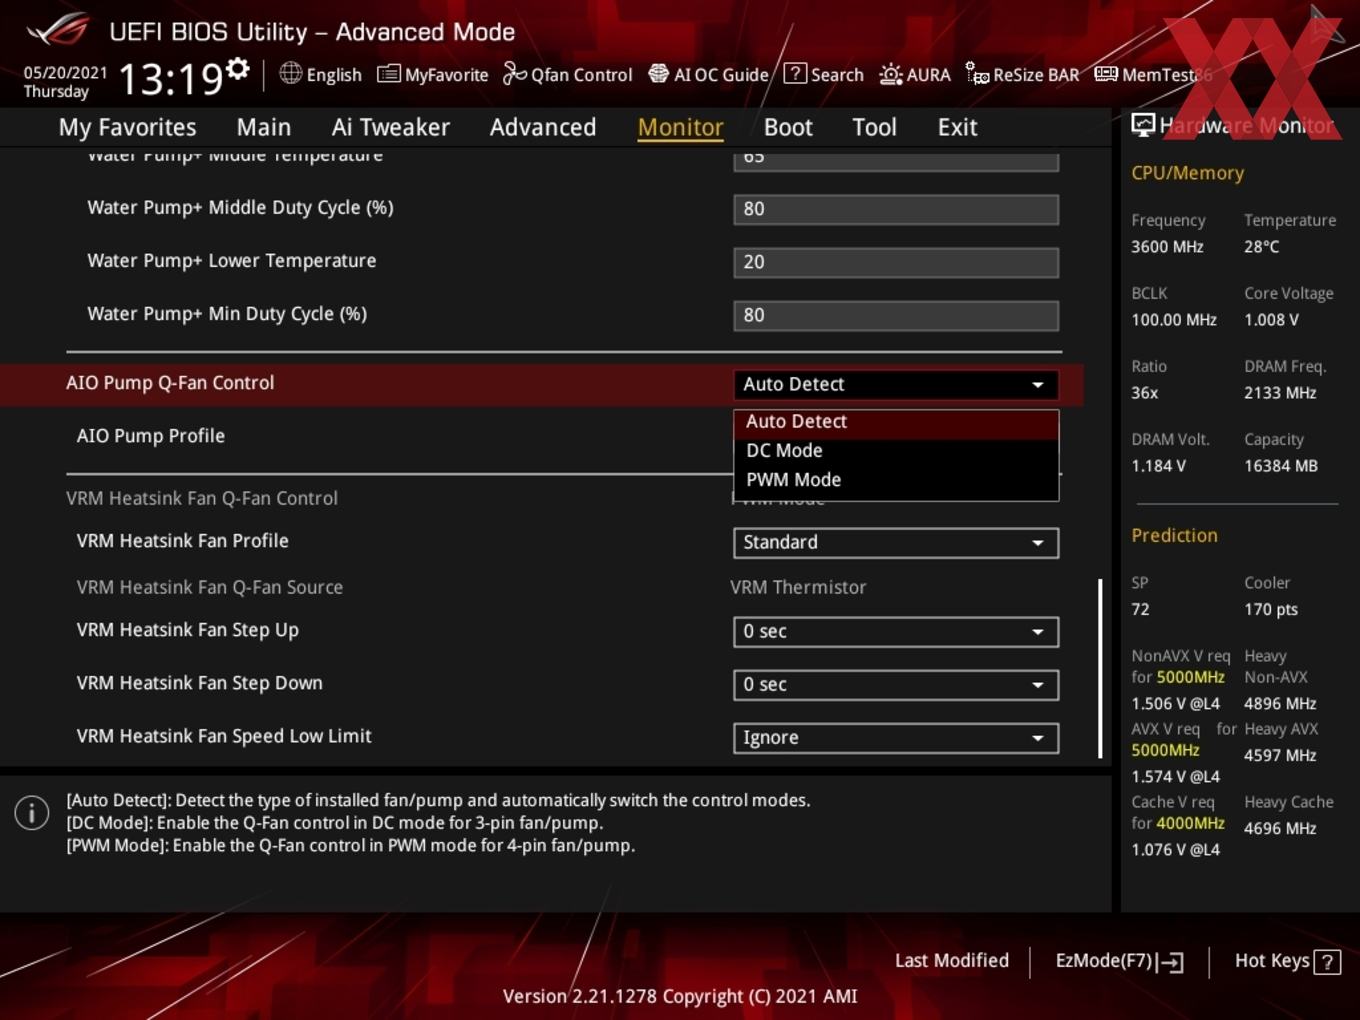
Task: Click the English language globe icon
Action: (290, 73)
